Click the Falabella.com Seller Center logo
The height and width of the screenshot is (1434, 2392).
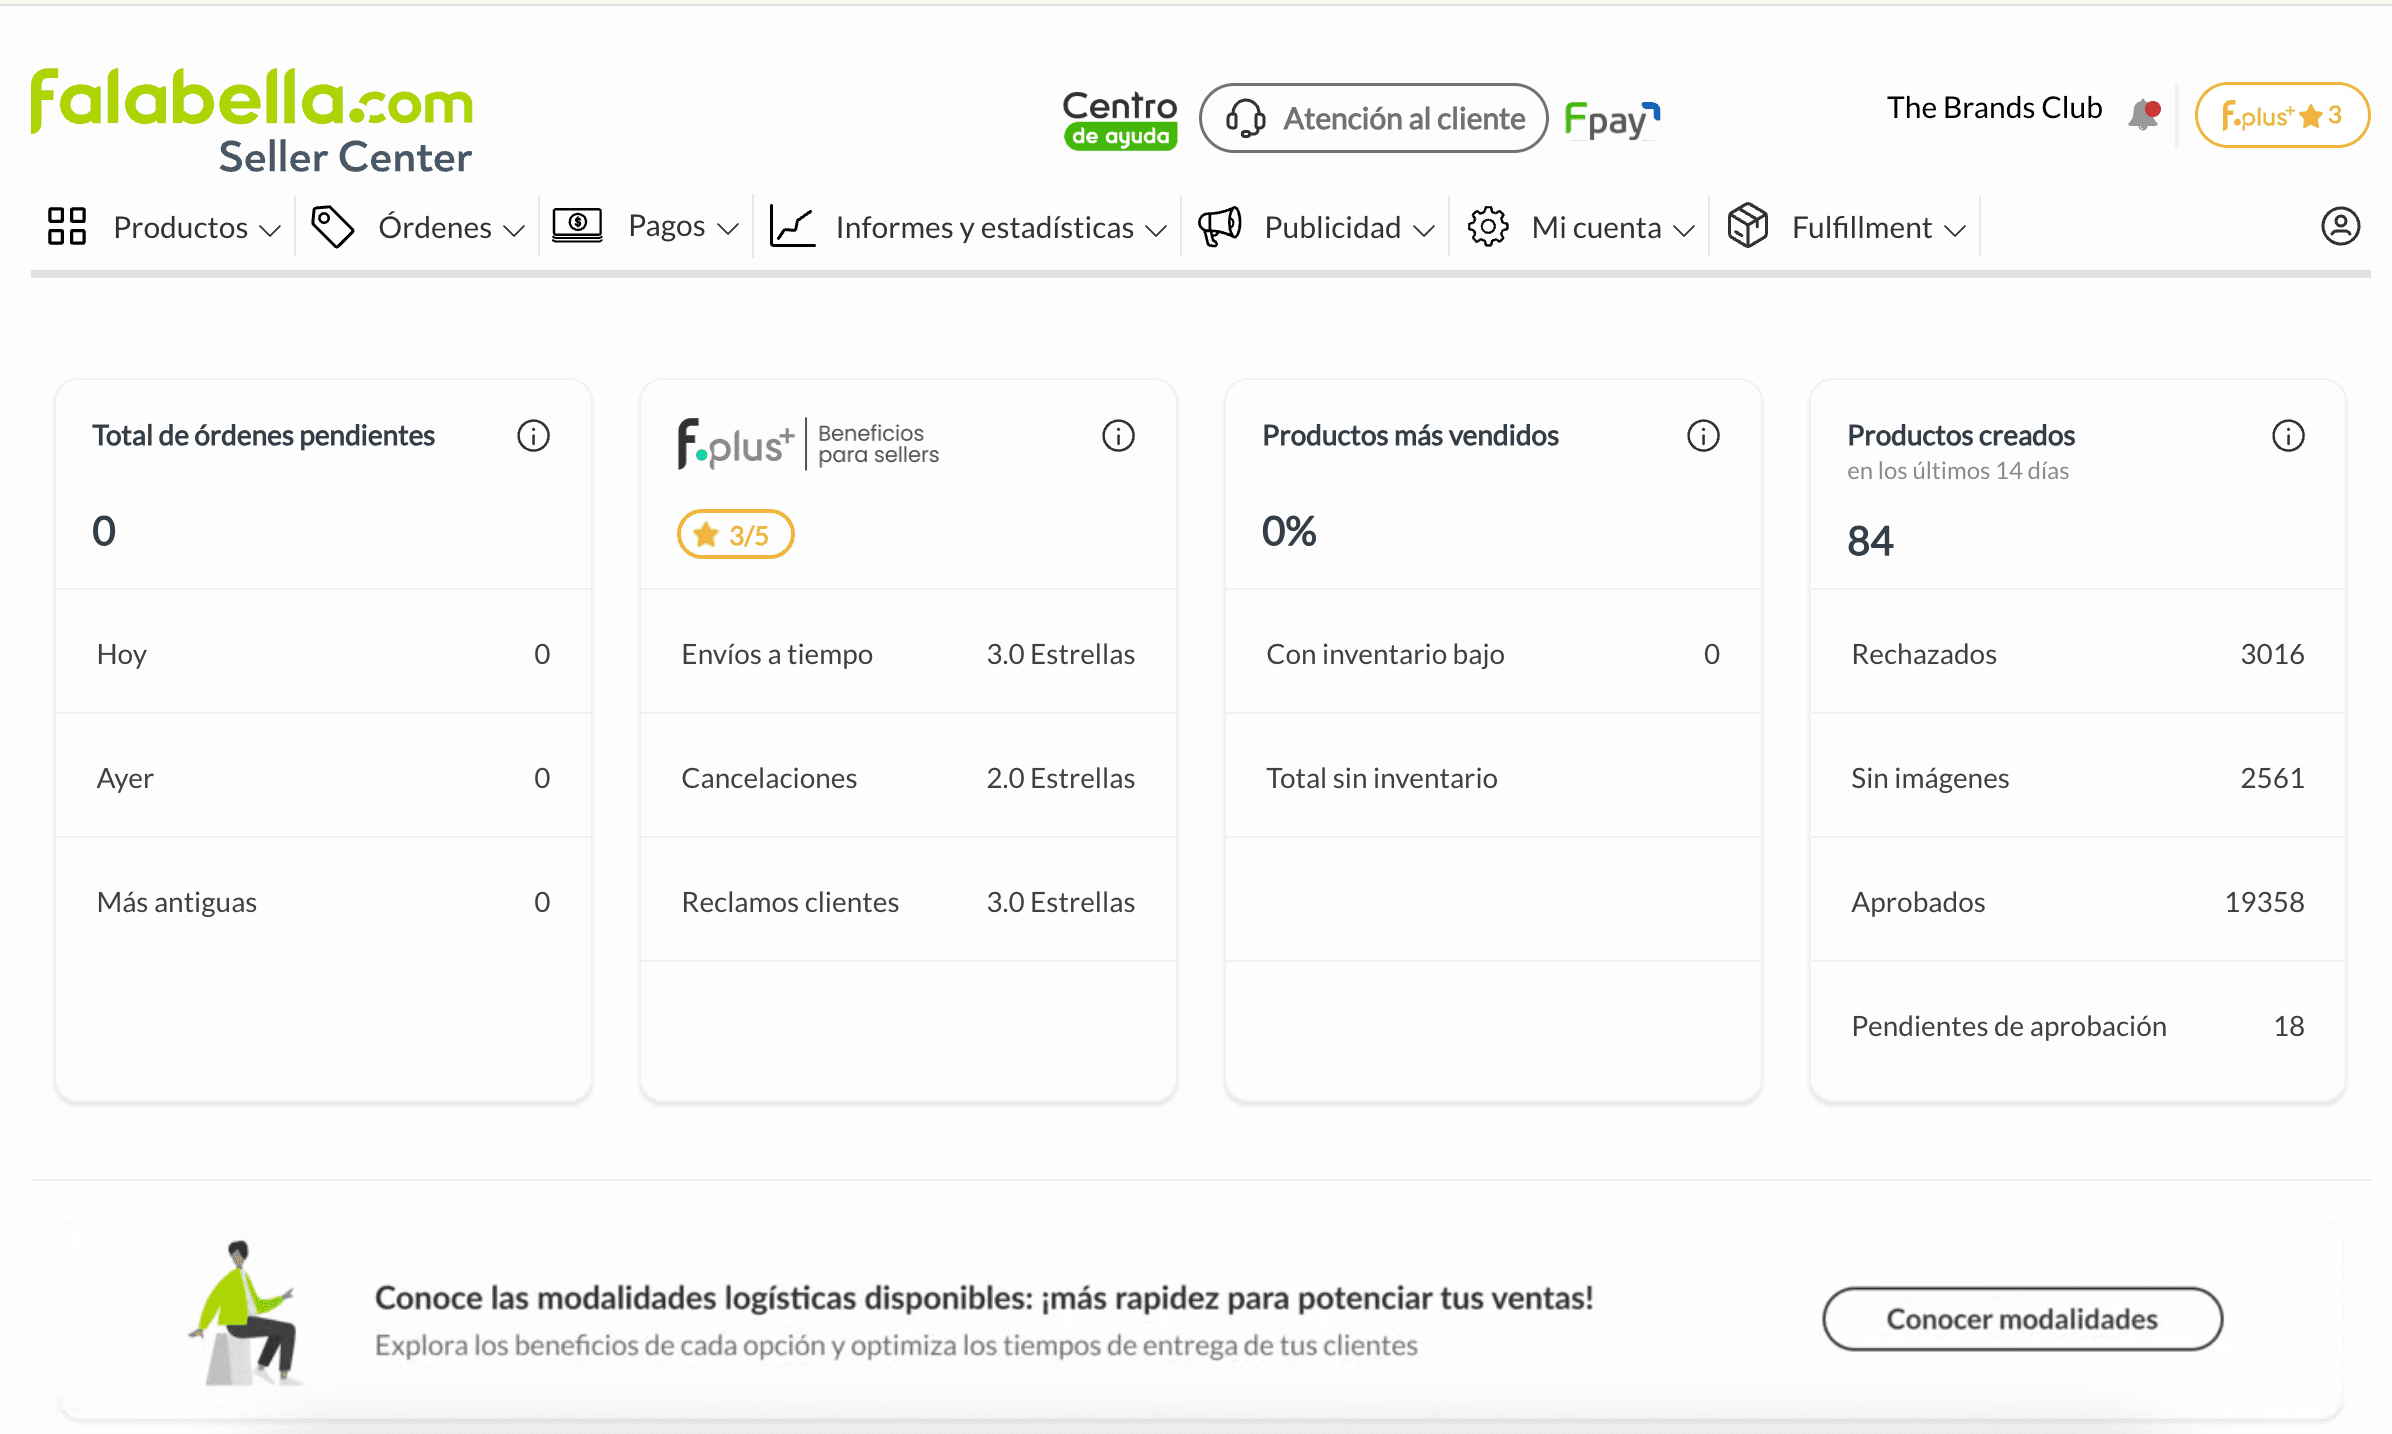click(251, 122)
